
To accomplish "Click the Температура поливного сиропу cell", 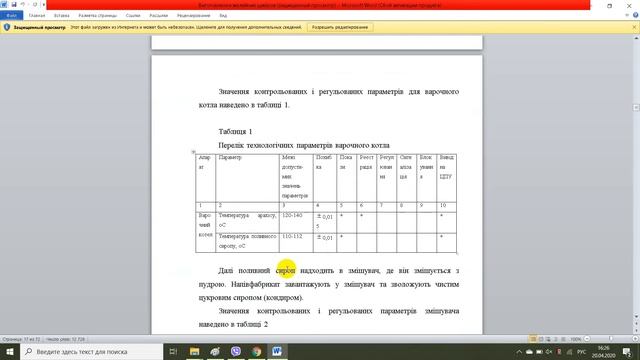I will 247,242.
